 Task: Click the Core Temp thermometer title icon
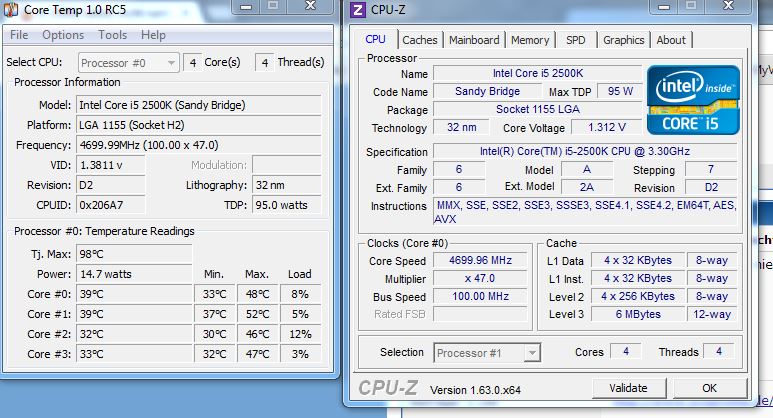tap(11, 9)
